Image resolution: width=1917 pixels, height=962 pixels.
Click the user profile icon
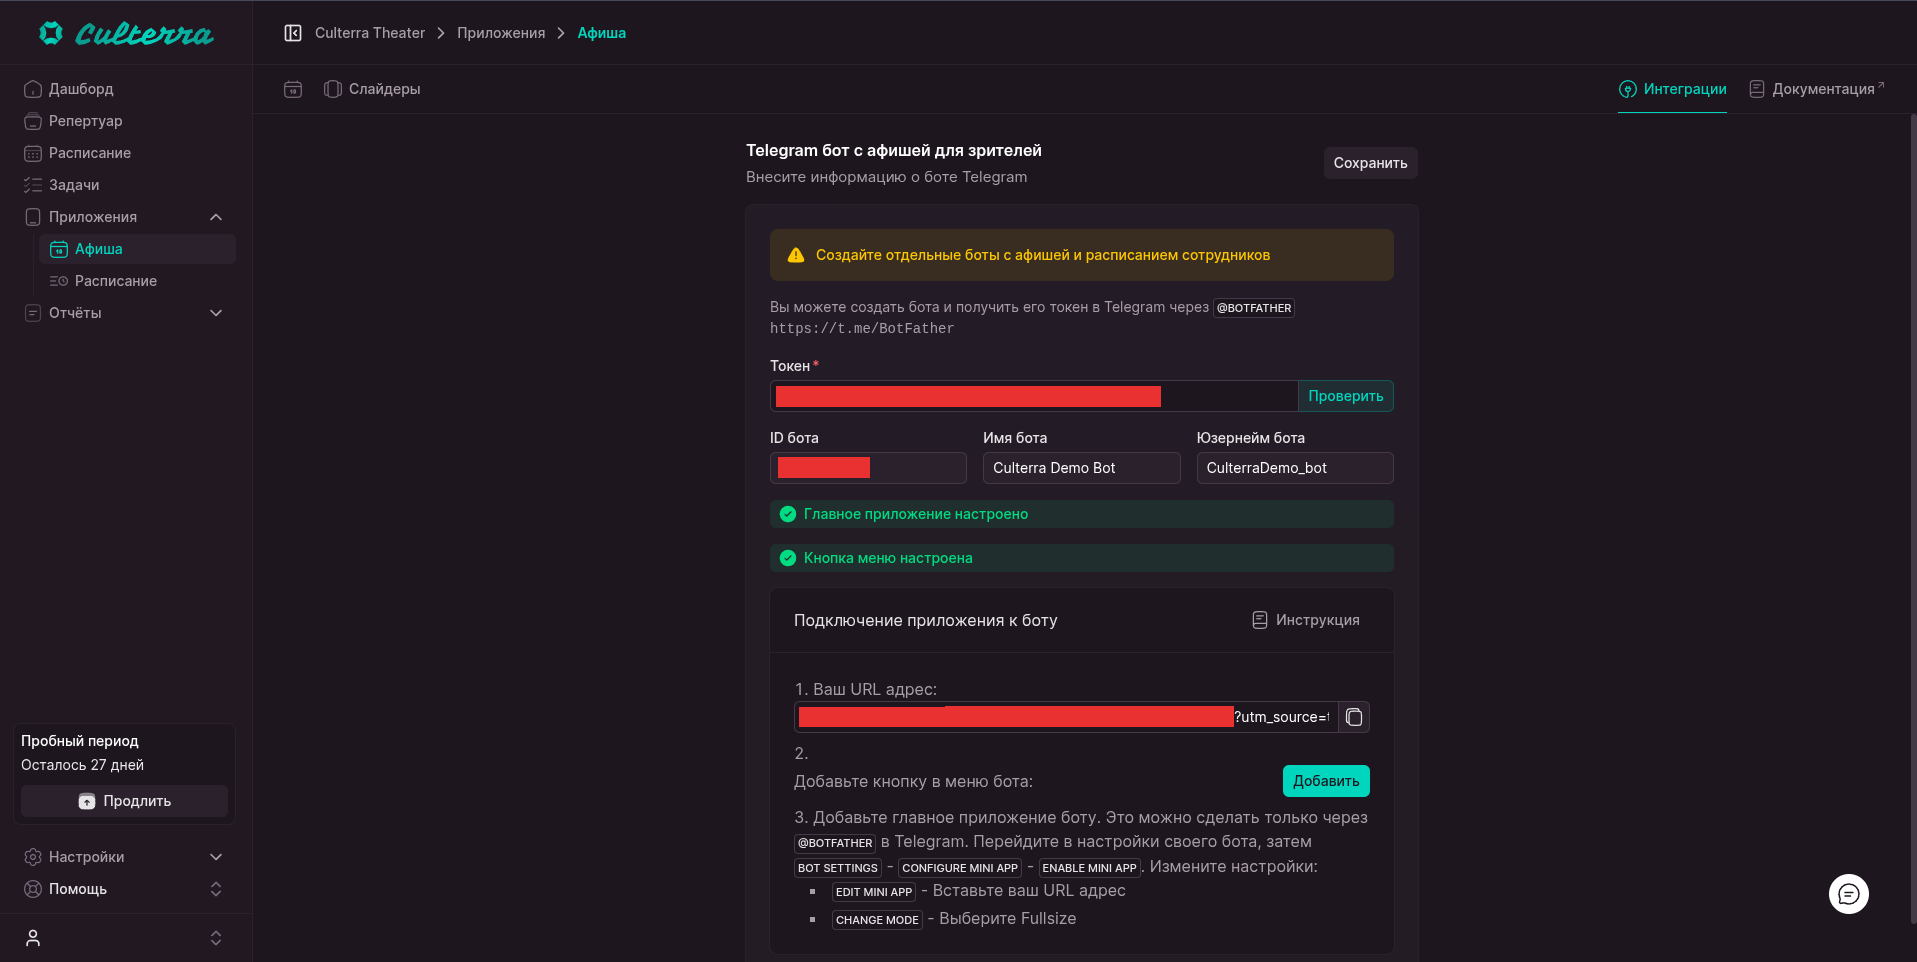(x=33, y=938)
